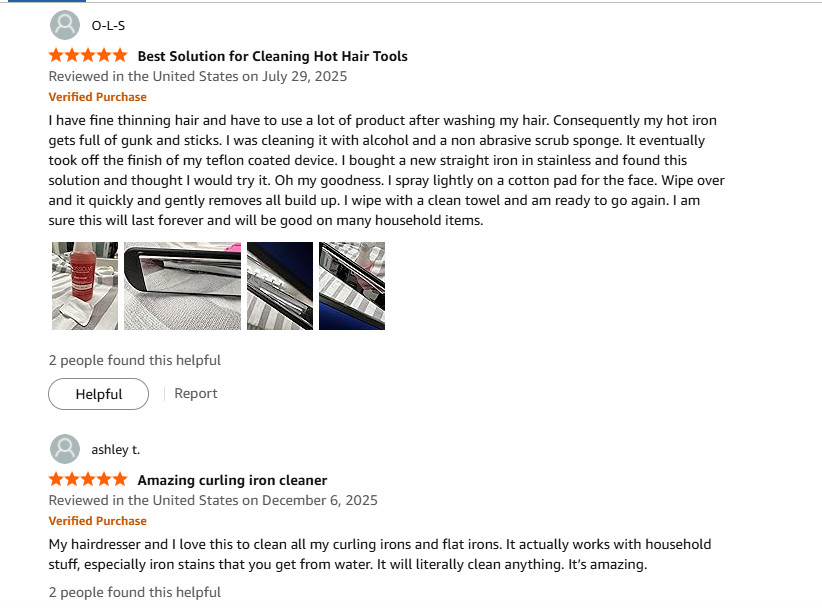Click Verified Purchase under December 6 review
This screenshot has height=608, width=822.
(98, 521)
